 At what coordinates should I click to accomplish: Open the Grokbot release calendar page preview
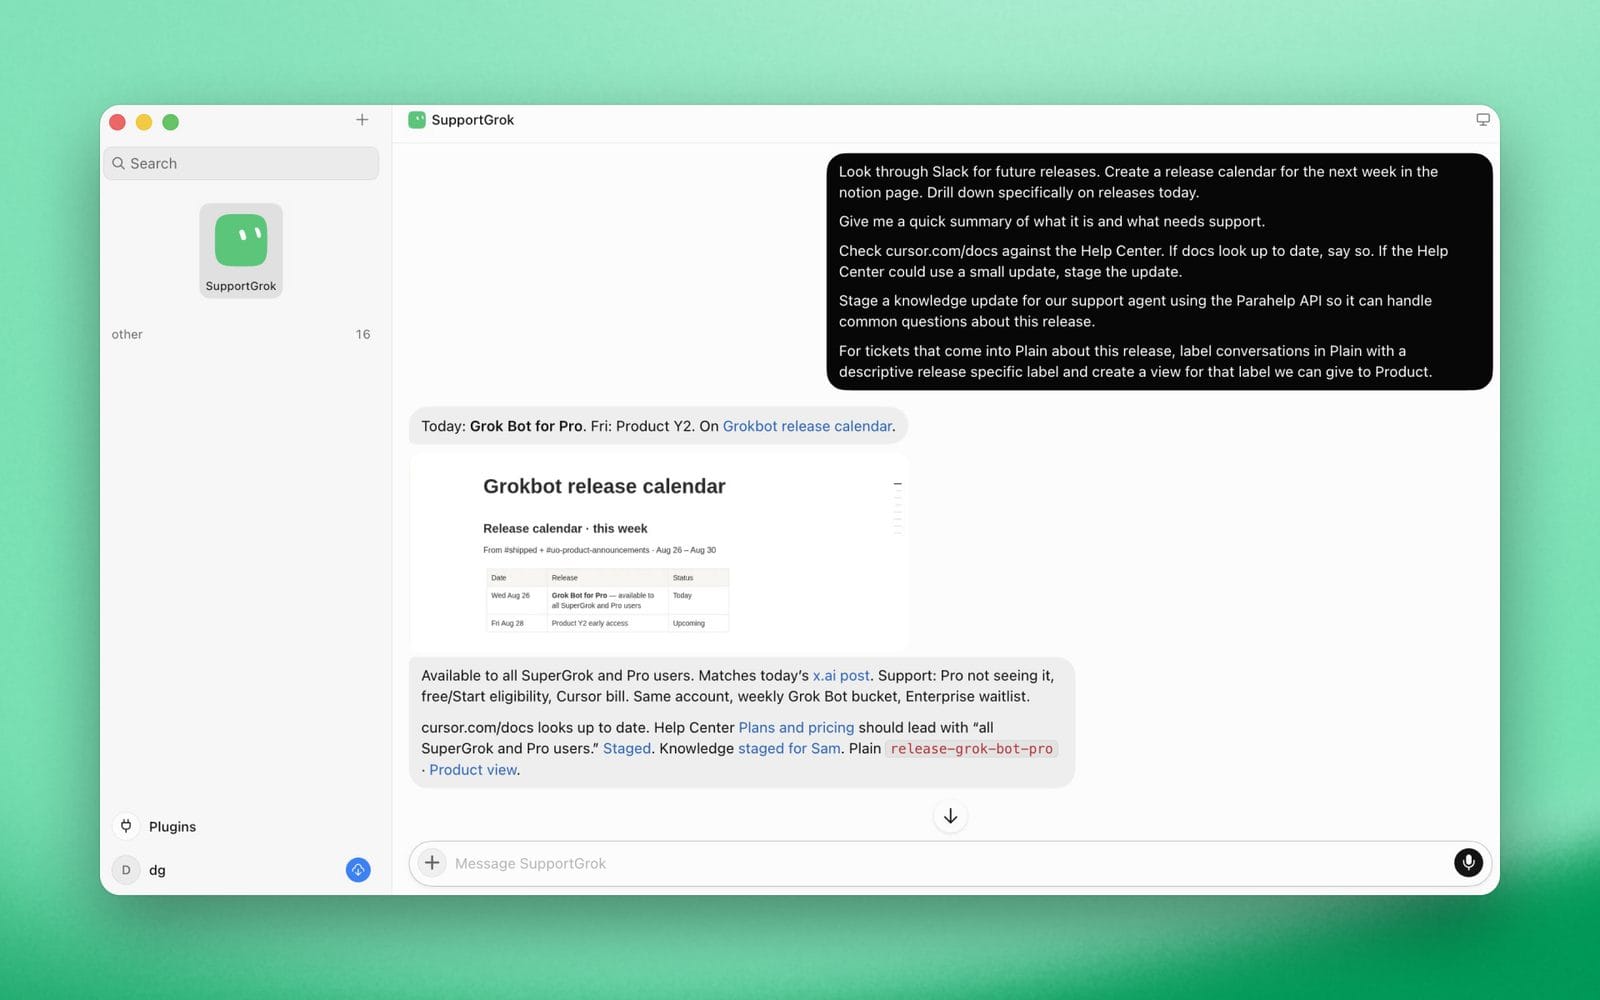point(659,552)
